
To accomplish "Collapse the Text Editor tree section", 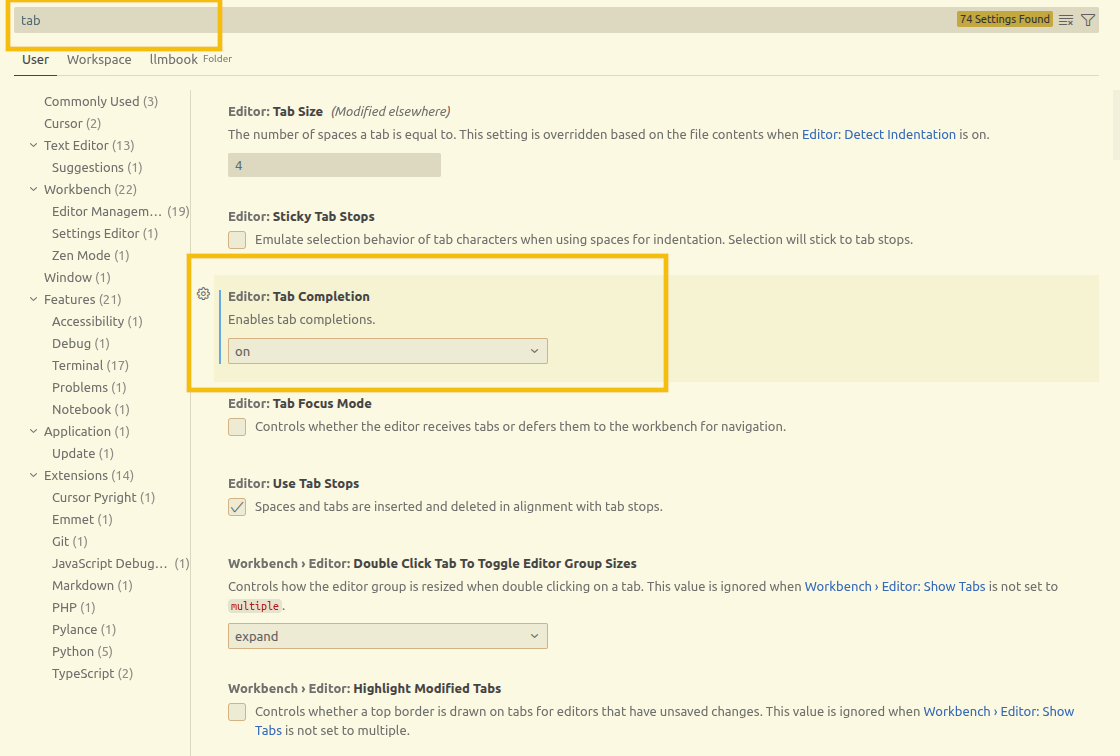I will 33,145.
